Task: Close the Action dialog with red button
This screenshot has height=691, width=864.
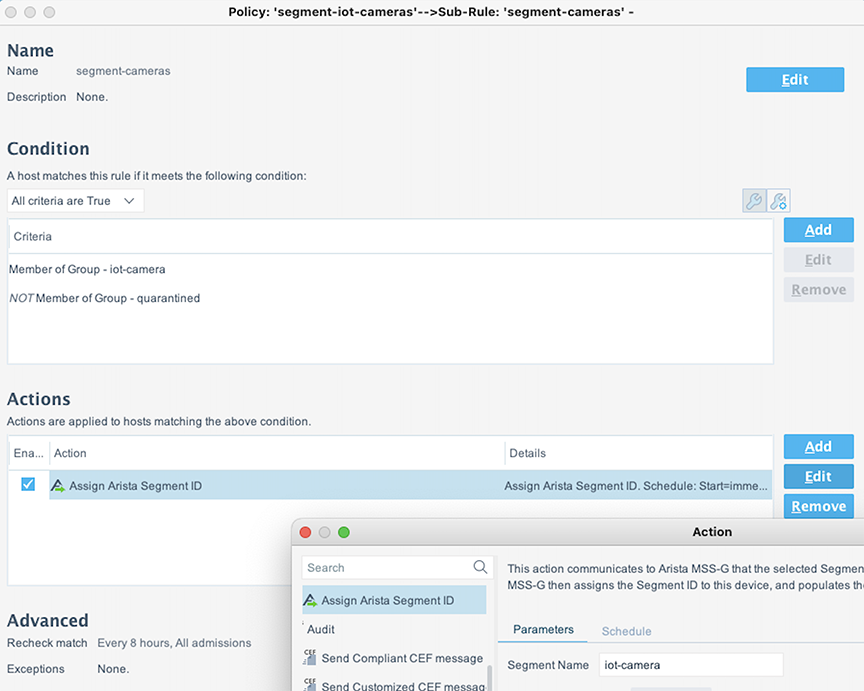Action: click(x=305, y=532)
